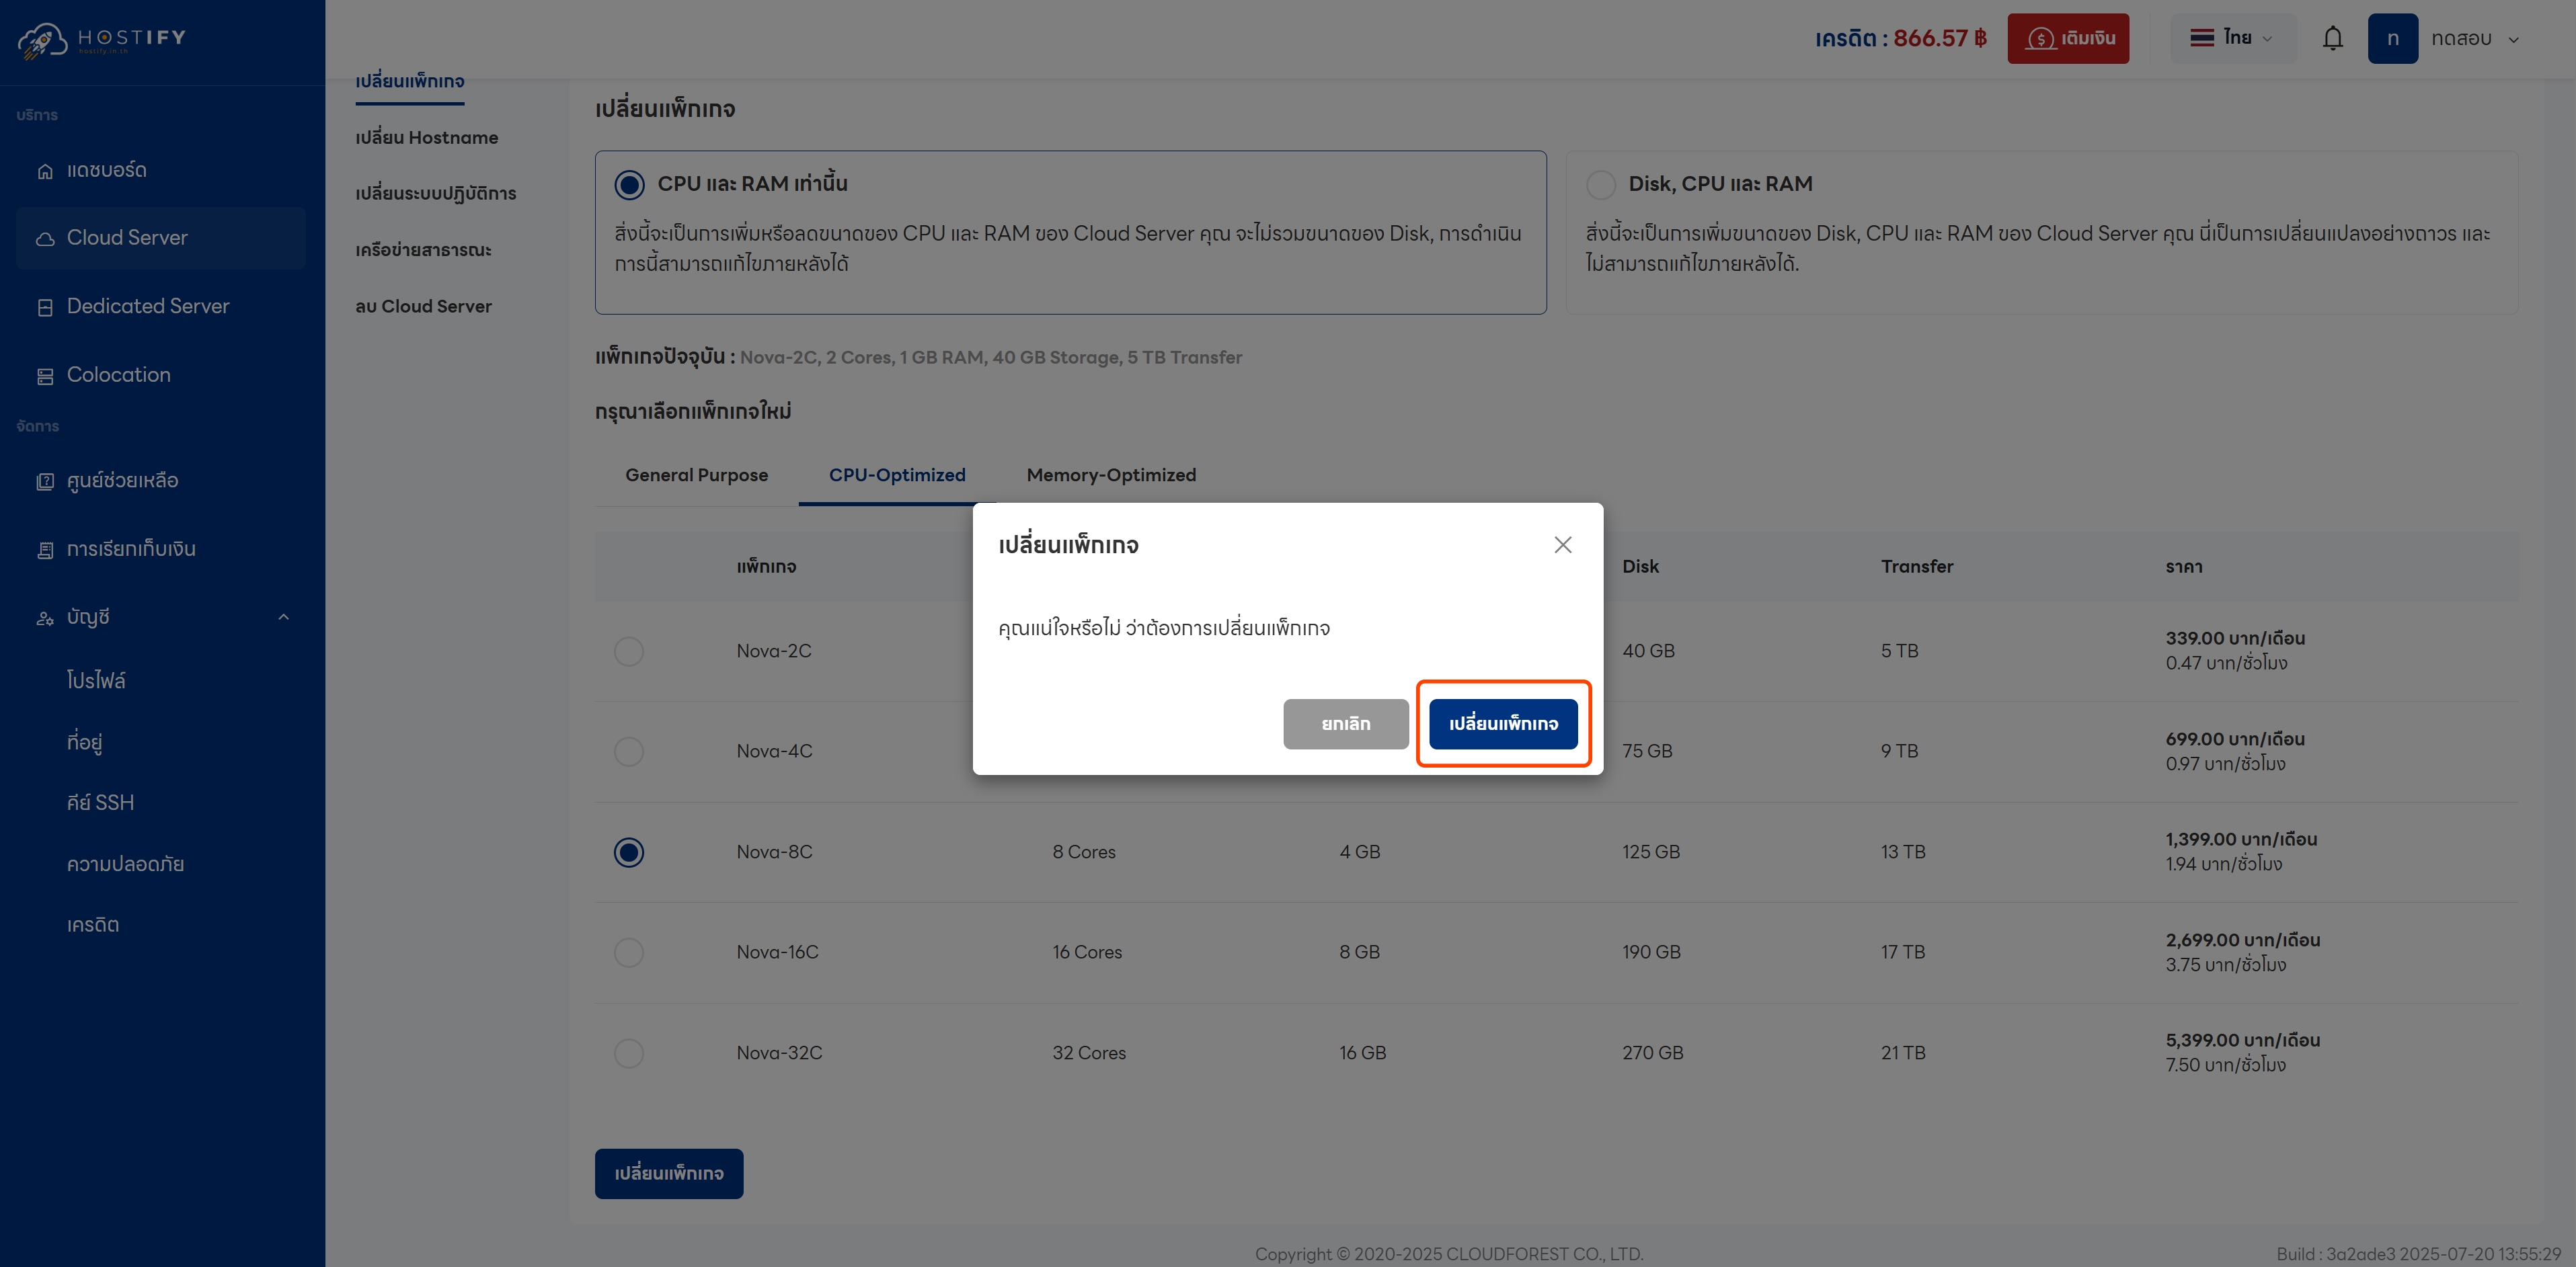Collapse the บัญชี sidebar section
This screenshot has height=1267, width=2576.
tap(285, 617)
